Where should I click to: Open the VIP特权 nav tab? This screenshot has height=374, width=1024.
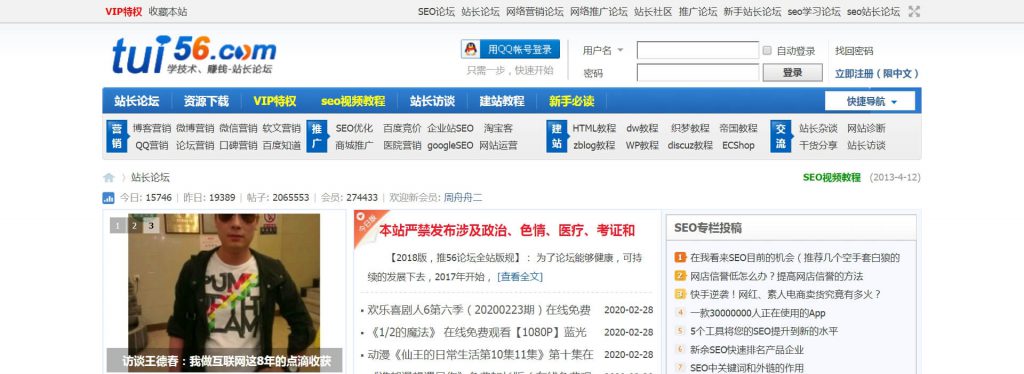[275, 101]
